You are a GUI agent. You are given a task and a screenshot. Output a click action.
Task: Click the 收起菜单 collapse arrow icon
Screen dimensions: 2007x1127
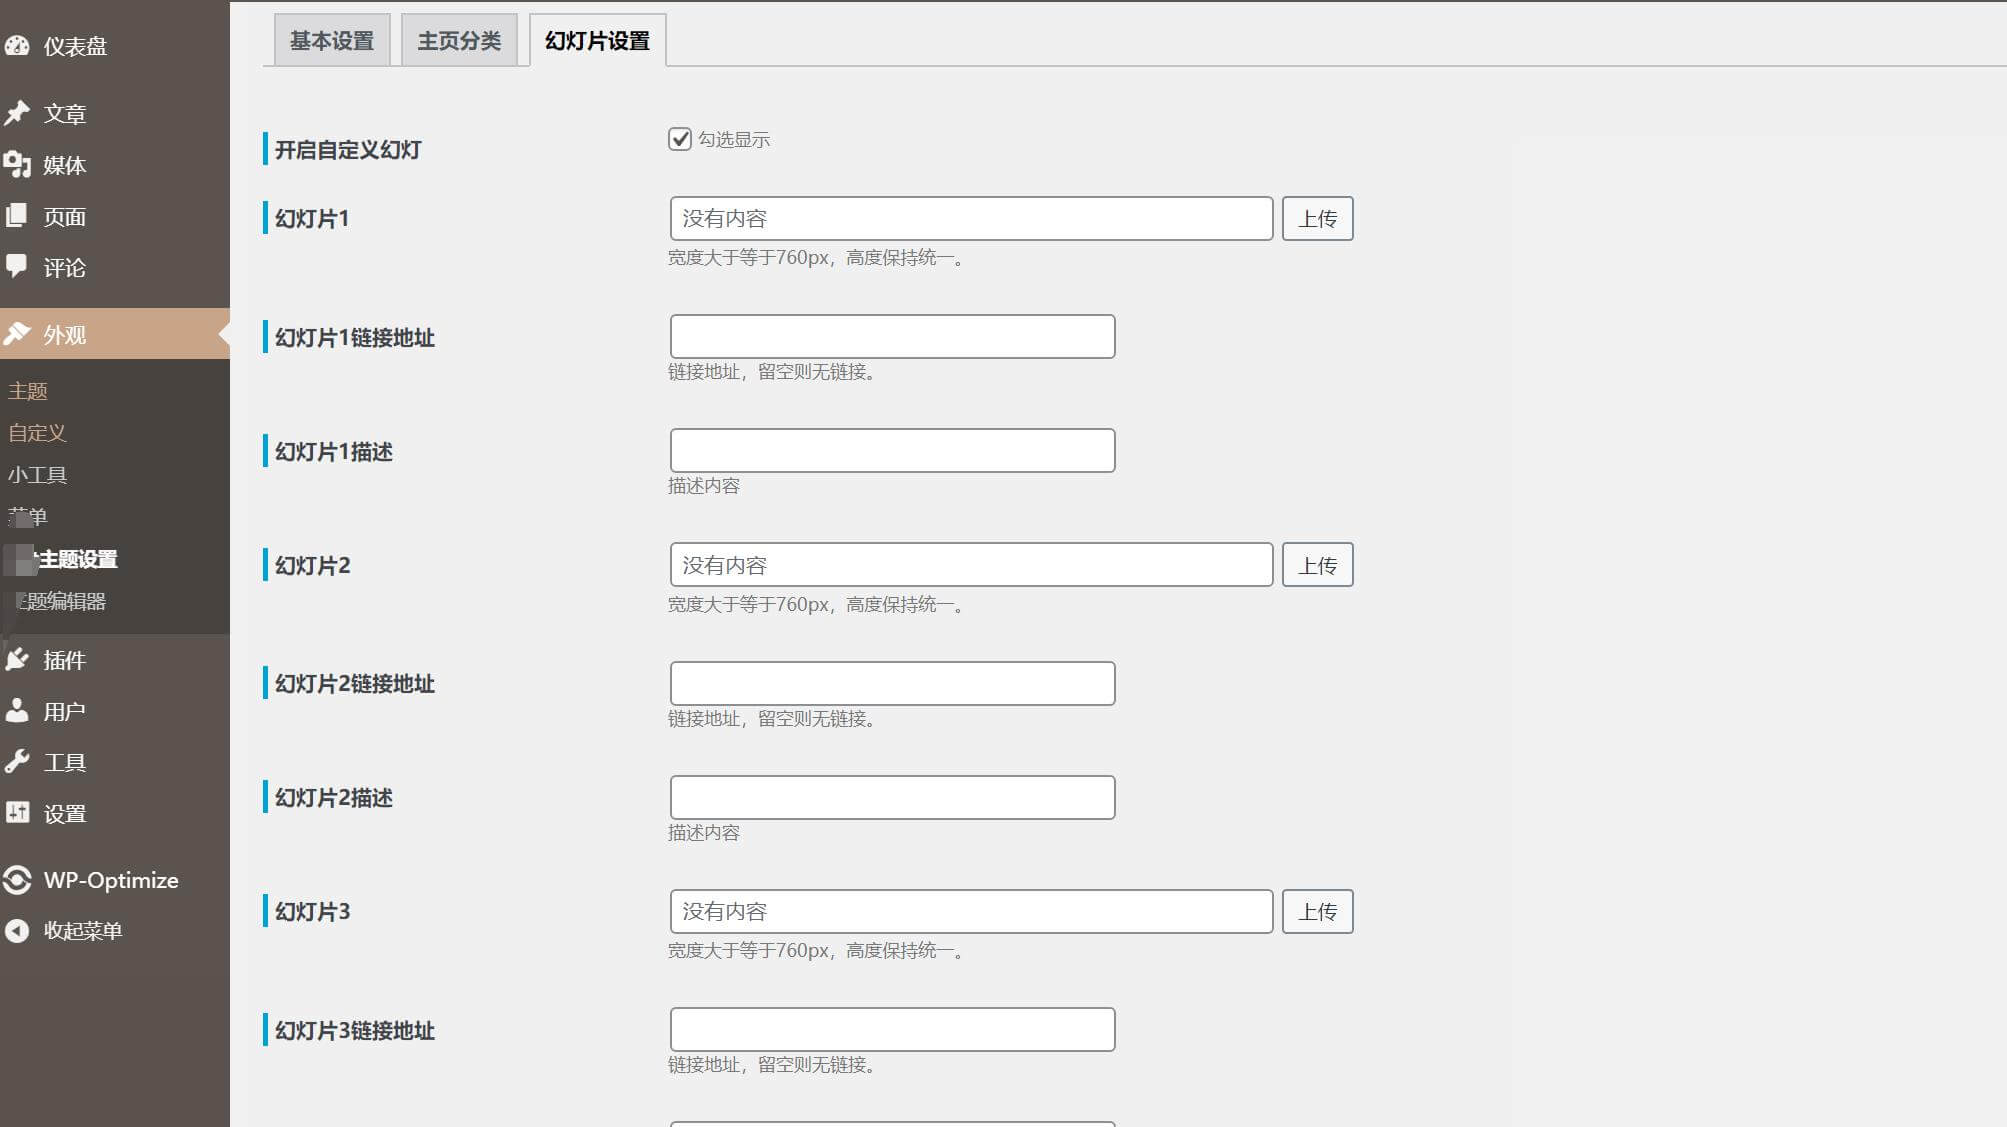[x=17, y=931]
